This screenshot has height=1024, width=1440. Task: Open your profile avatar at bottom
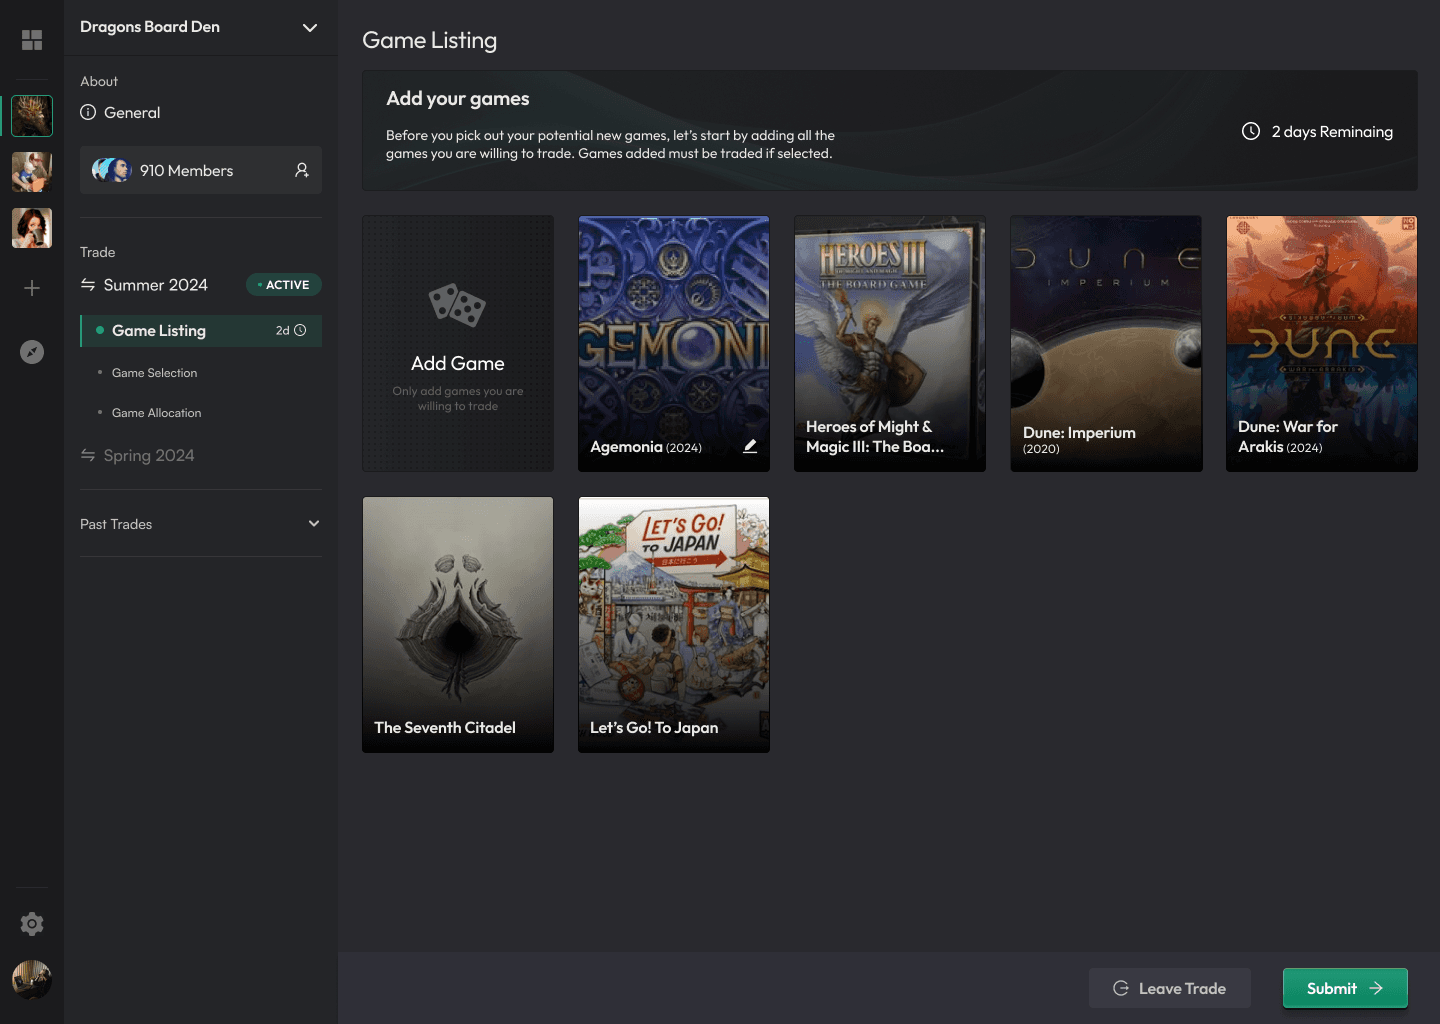point(32,980)
